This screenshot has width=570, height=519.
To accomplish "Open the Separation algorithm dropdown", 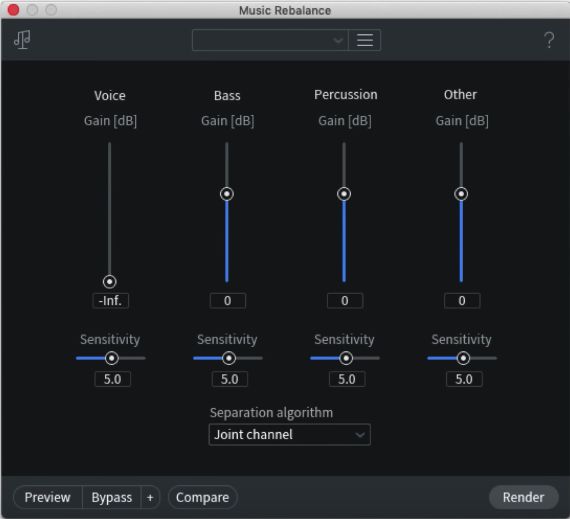I will [x=290, y=434].
